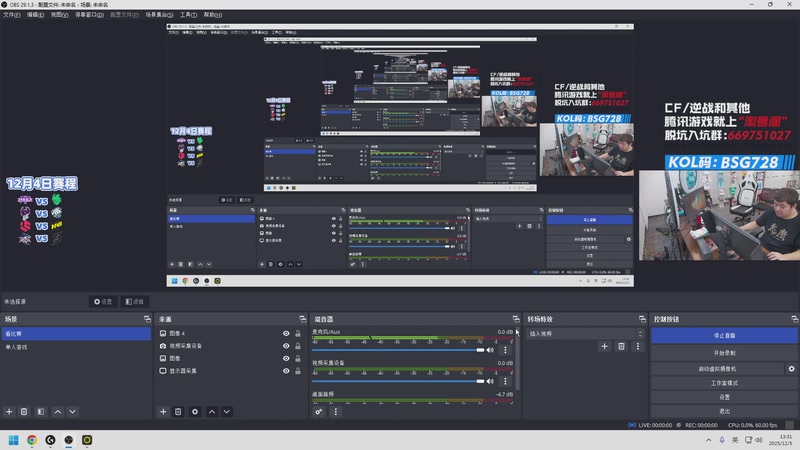Add a scene transition with plus icon
This screenshot has height=450, width=800.
(x=605, y=346)
